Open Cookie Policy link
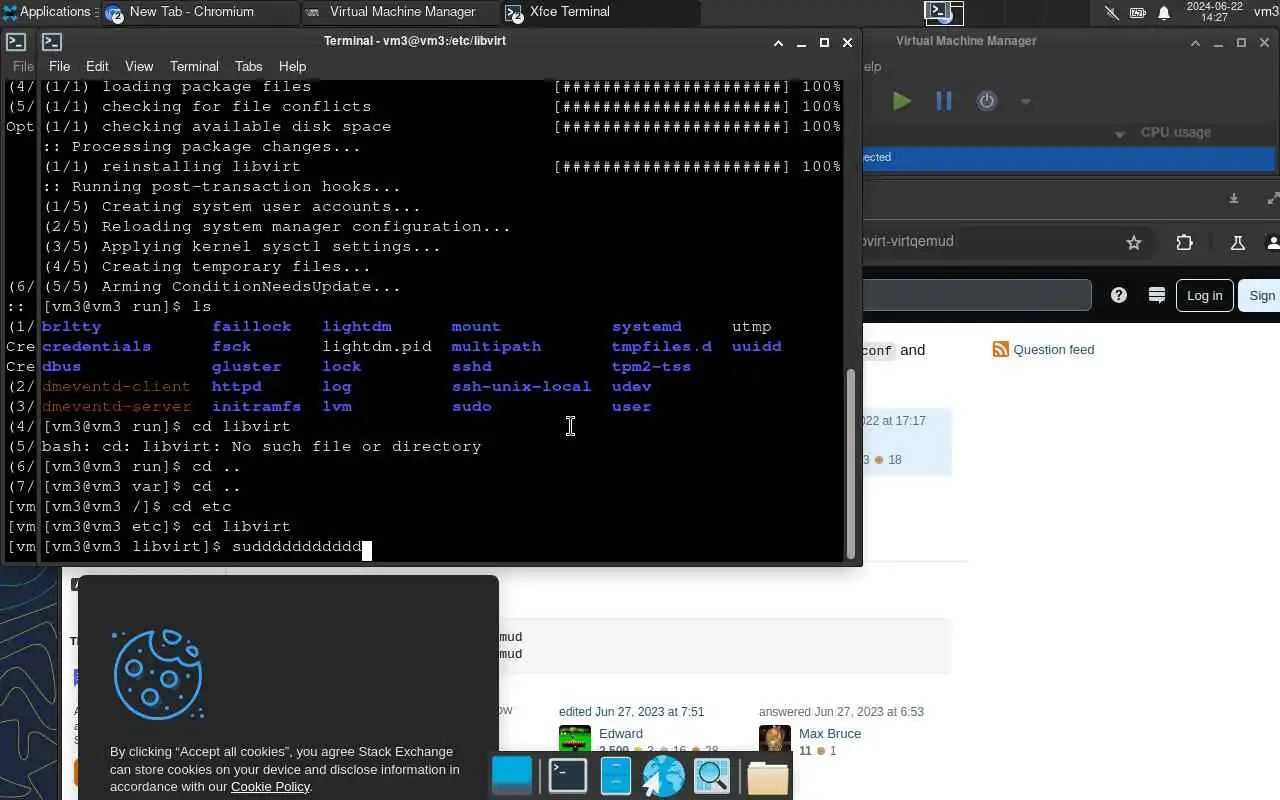1280x800 pixels. coord(270,786)
